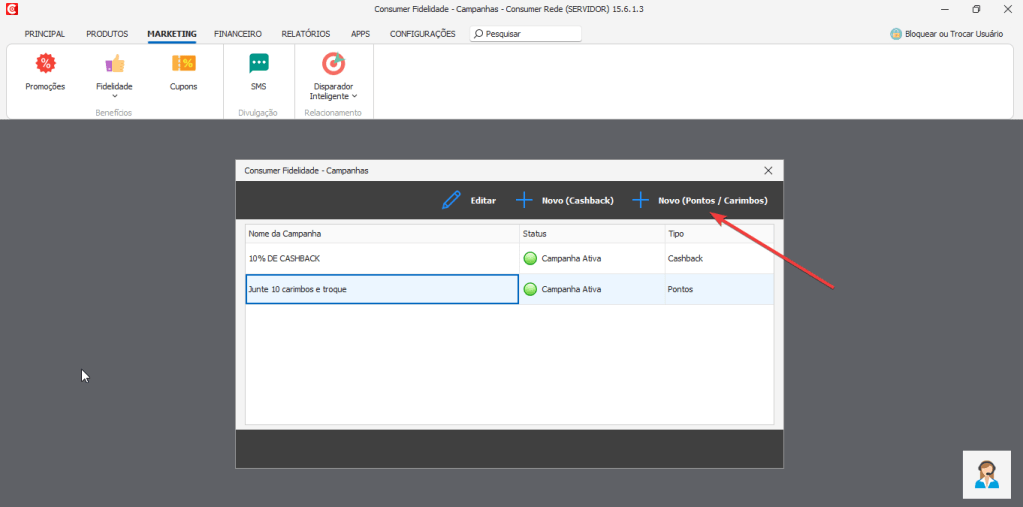Open the CONFIGURAÇÕES tab
The image size is (1023, 507).
(422, 34)
